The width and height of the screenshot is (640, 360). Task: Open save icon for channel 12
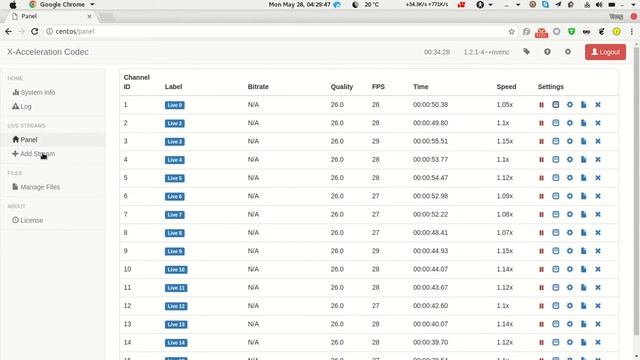556,305
